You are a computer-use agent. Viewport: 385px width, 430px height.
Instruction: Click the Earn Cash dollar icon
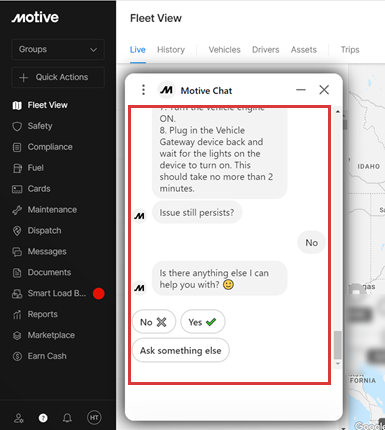[x=17, y=356]
